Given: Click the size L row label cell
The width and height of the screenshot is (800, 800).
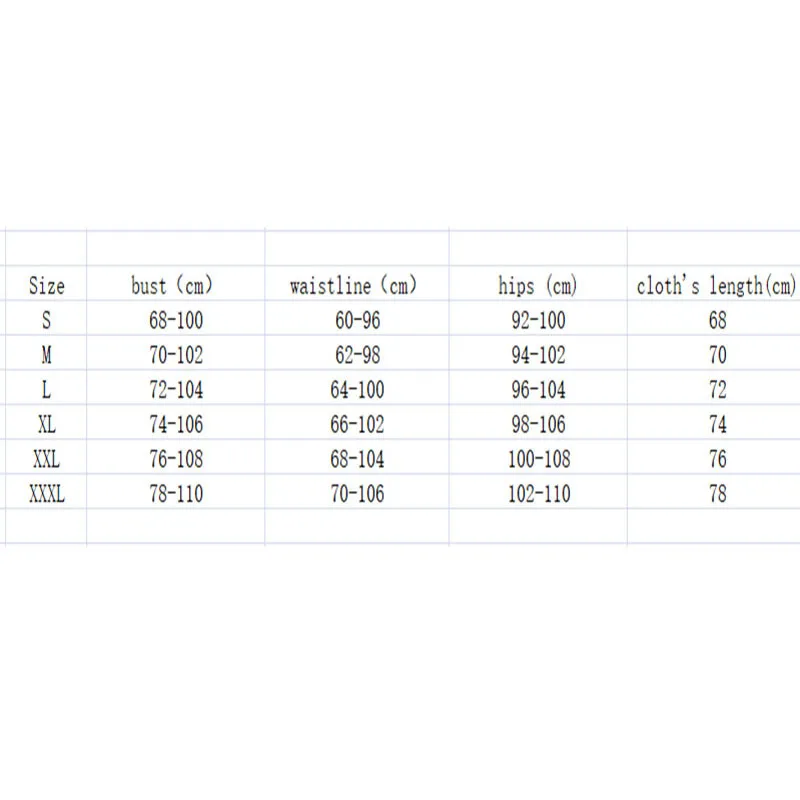Looking at the screenshot, I should 46,390.
